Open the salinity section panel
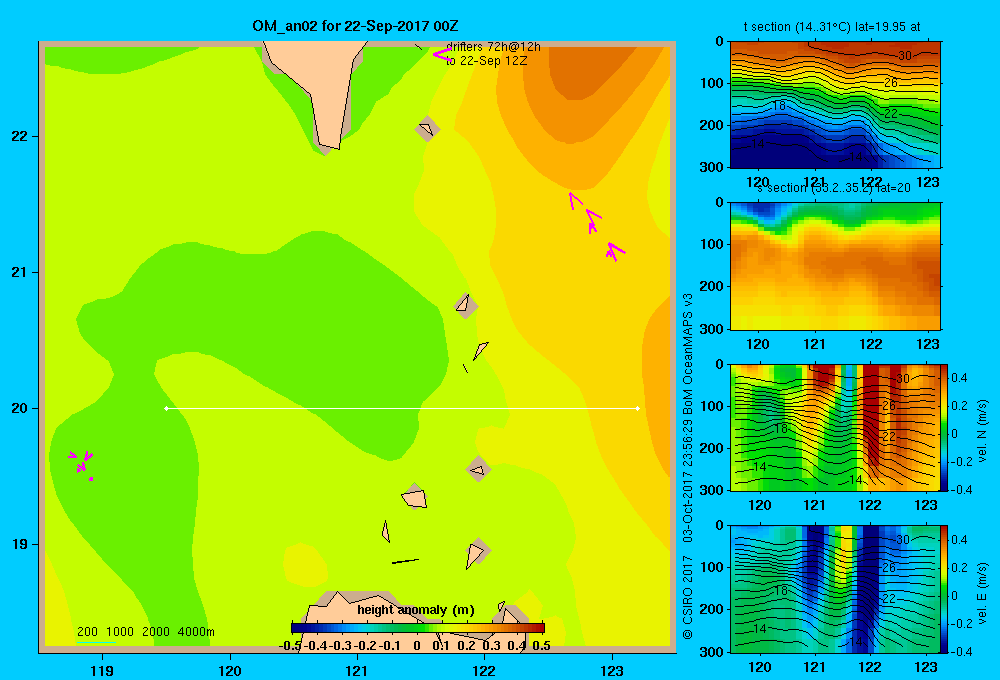The height and width of the screenshot is (680, 1000). [x=835, y=266]
